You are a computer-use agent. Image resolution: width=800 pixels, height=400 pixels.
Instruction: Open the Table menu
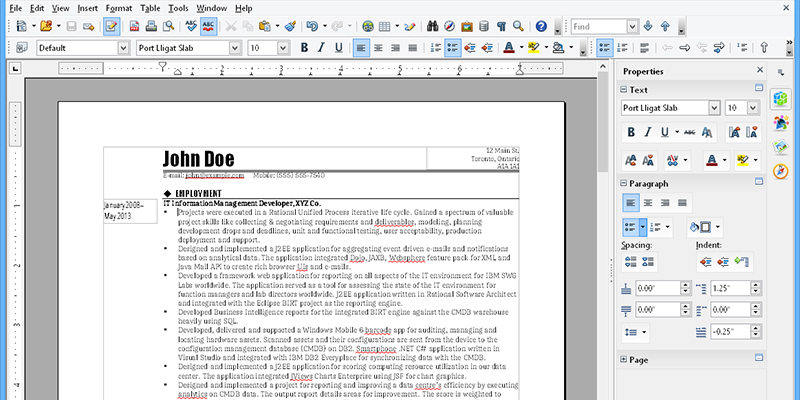(x=150, y=8)
